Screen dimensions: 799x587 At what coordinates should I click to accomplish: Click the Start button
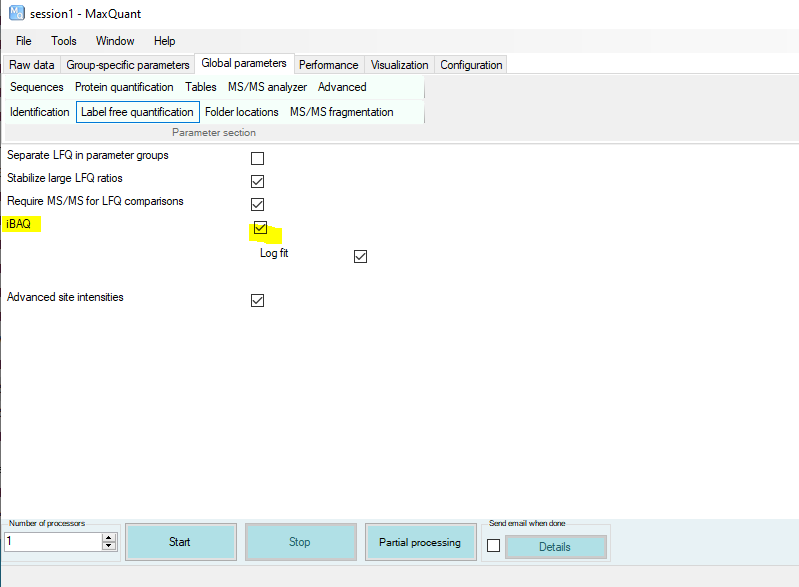pos(181,542)
